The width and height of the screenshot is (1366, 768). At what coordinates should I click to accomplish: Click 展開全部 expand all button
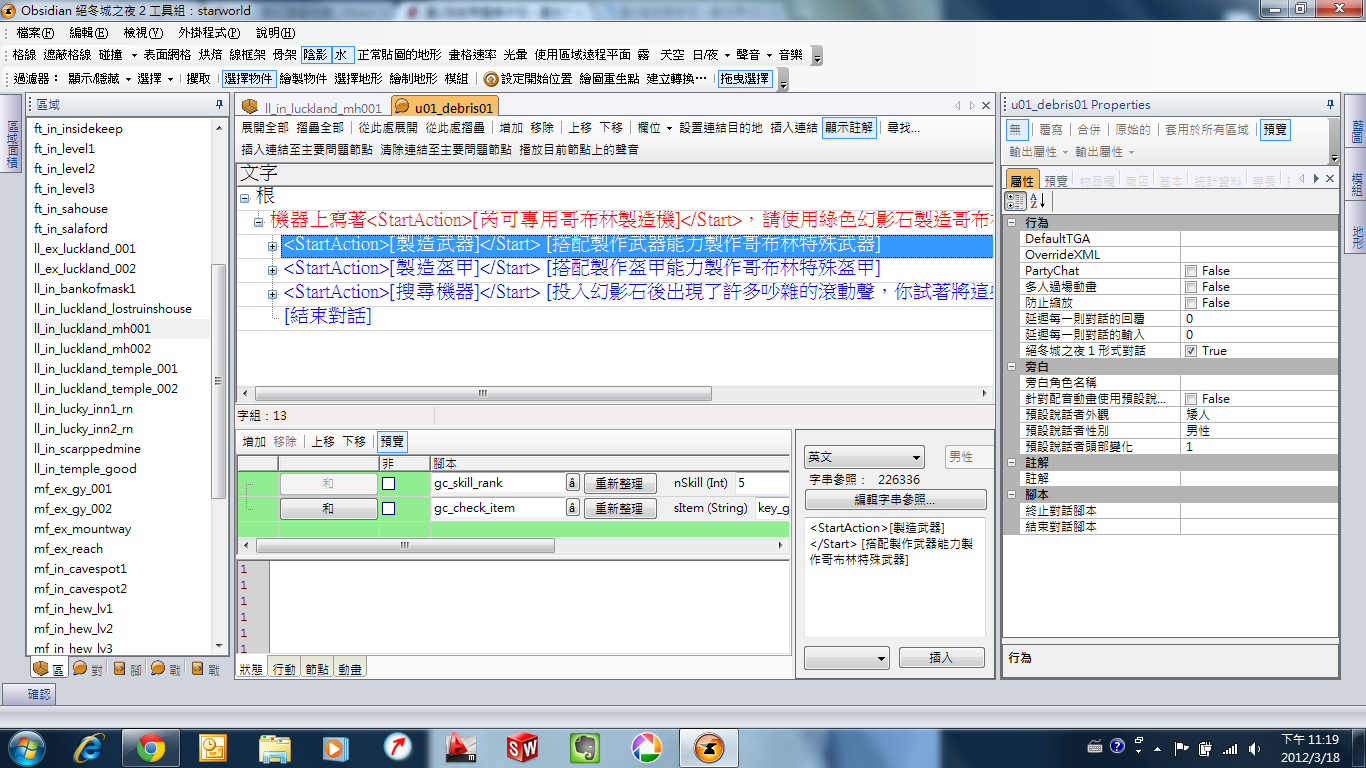point(265,128)
